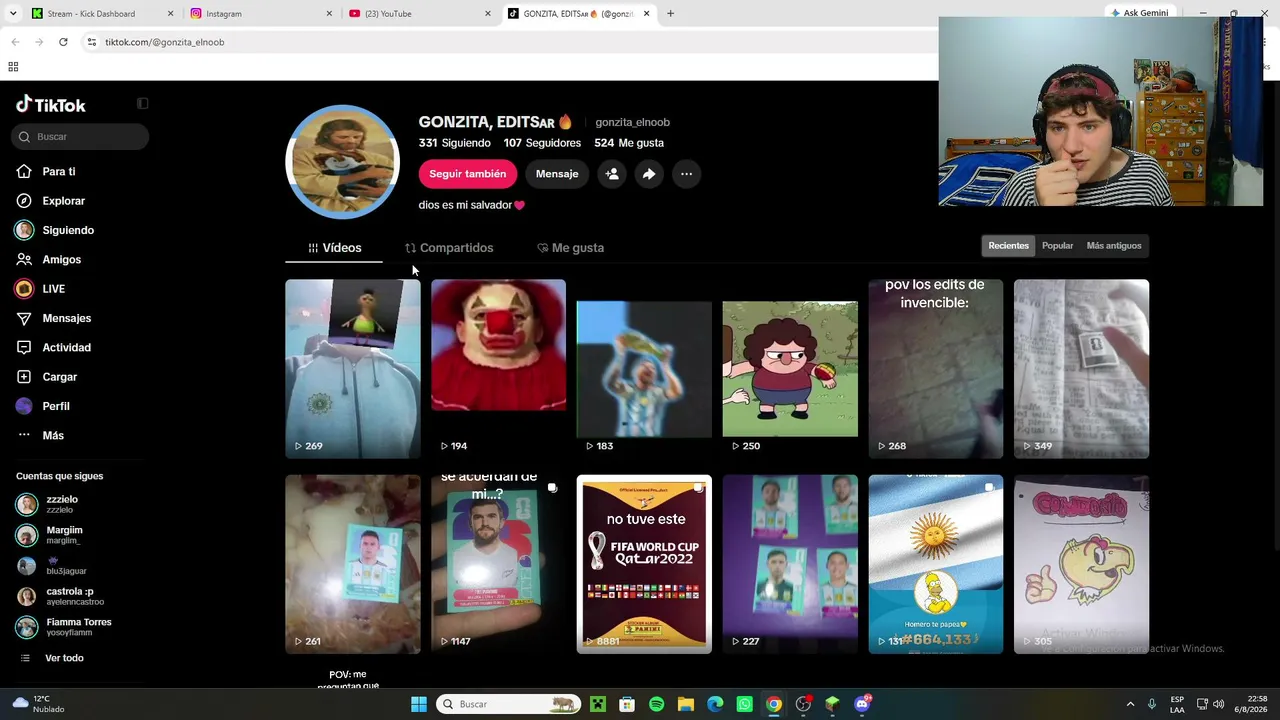The image size is (1280, 720).
Task: Open Mensajes in the sidebar
Action: pos(54,318)
